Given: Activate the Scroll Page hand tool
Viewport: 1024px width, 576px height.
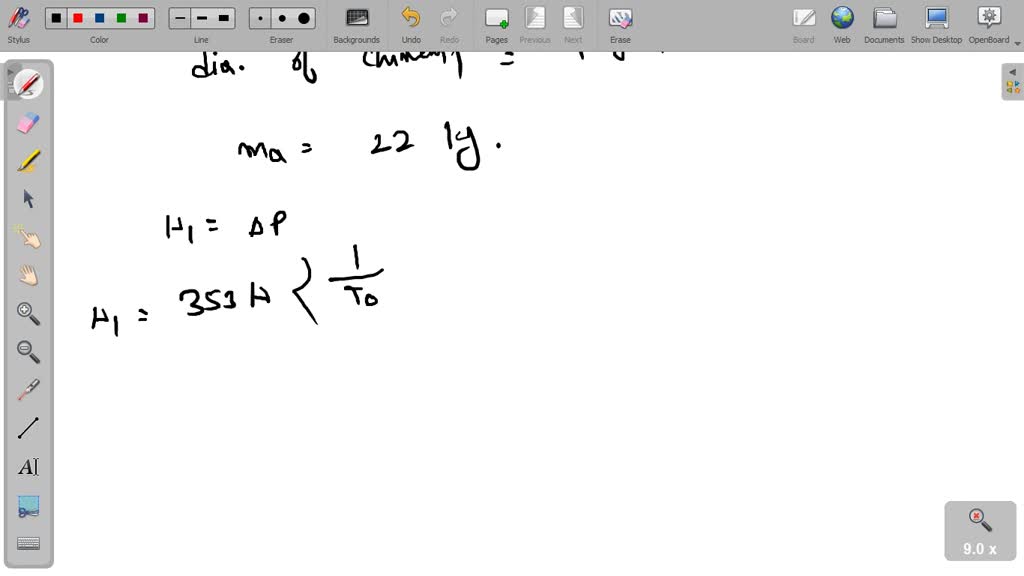Looking at the screenshot, I should click(28, 275).
